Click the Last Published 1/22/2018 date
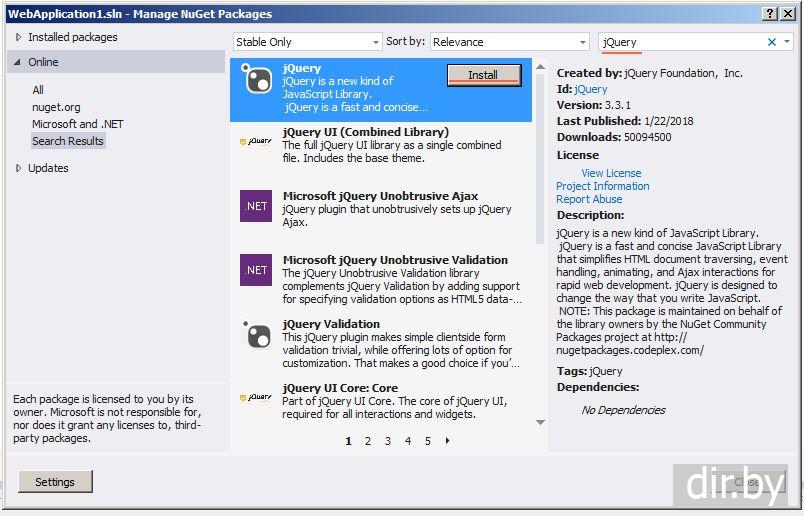The image size is (804, 516). click(x=669, y=121)
